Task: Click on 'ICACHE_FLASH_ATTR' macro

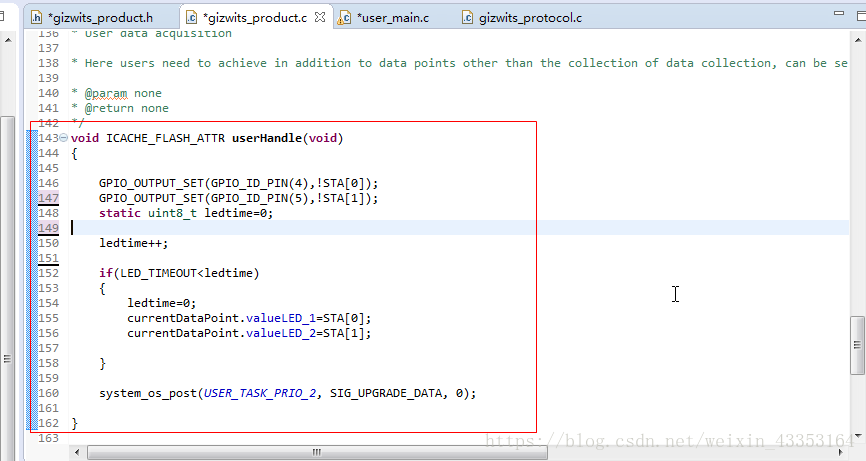Action: 165,138
